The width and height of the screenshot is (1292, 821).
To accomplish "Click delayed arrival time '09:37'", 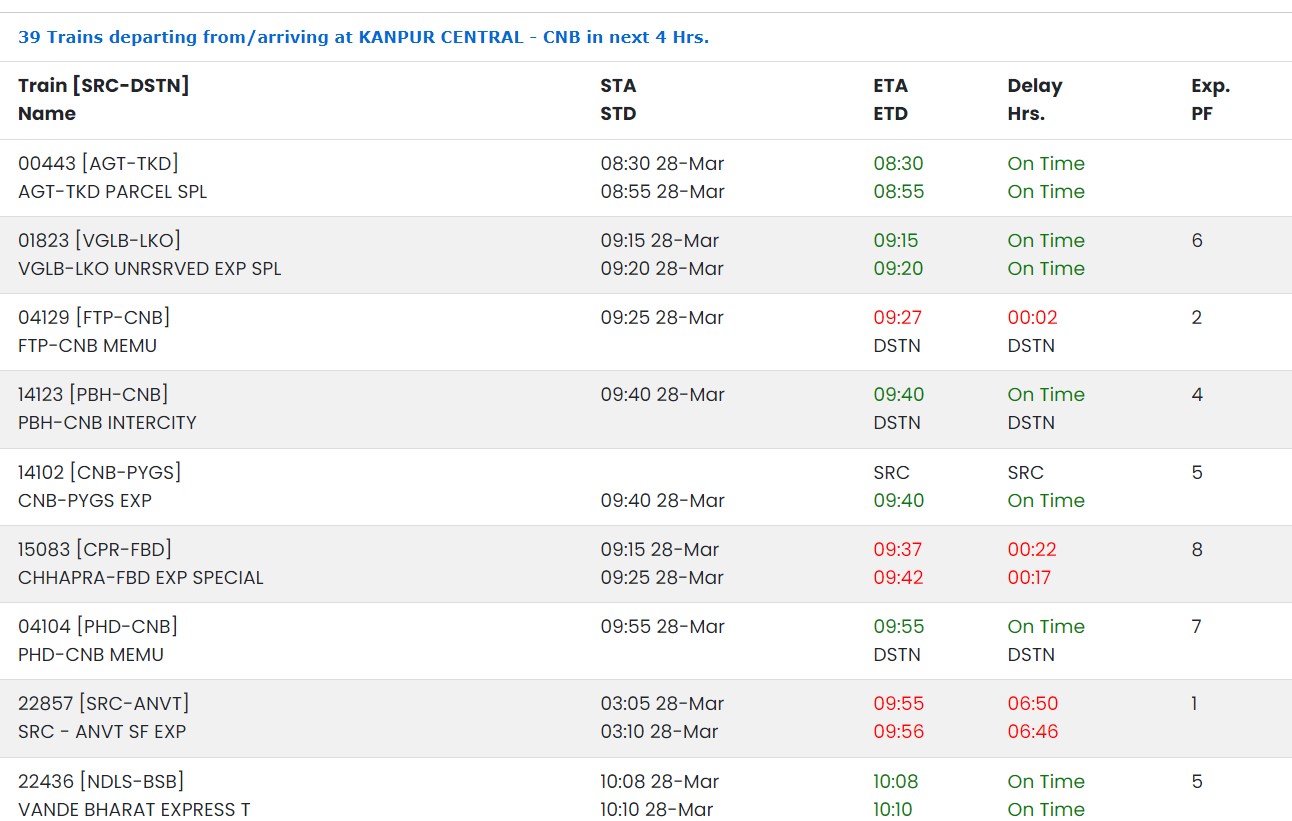I will [x=897, y=550].
